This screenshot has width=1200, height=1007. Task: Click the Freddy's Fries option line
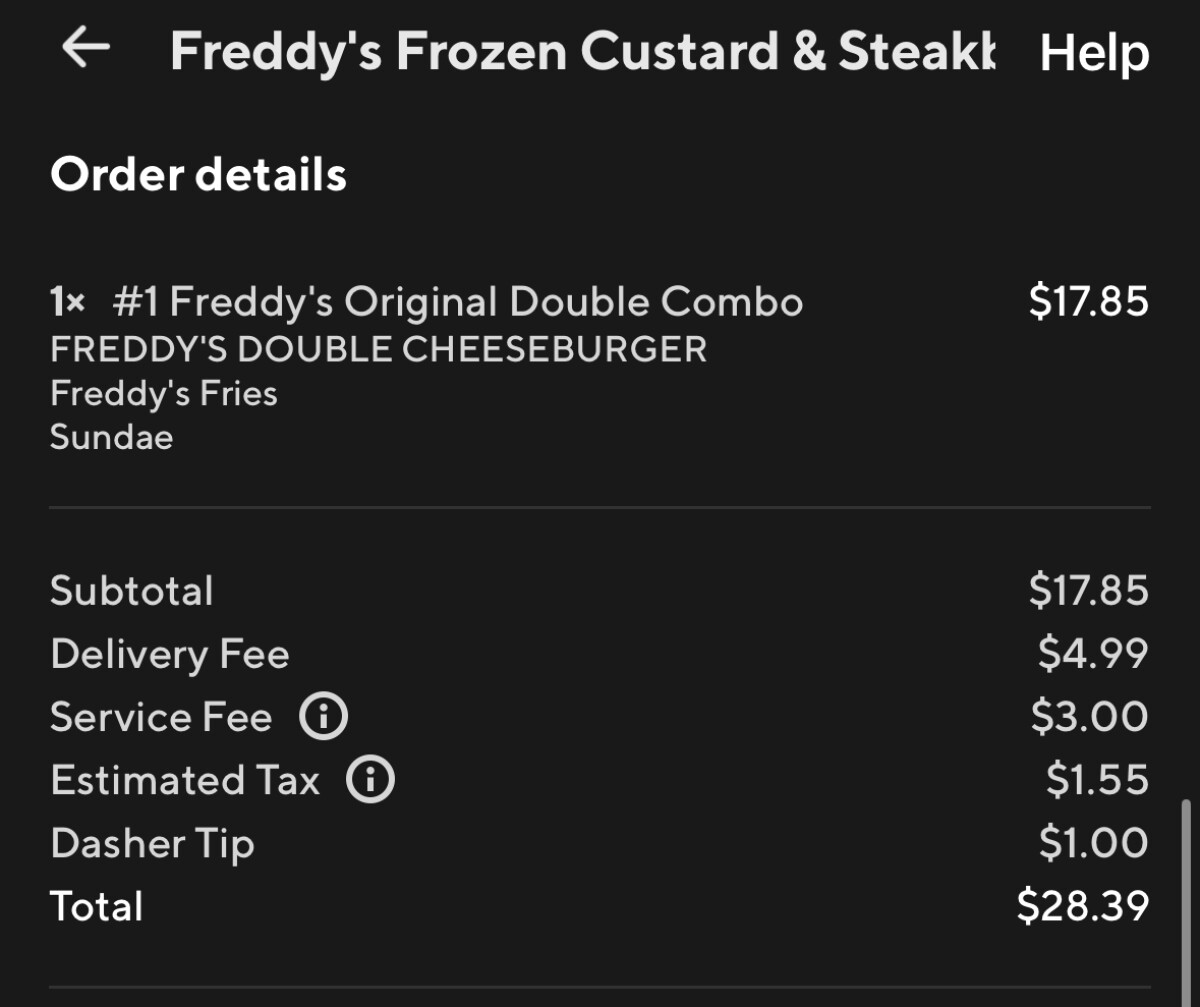pyautogui.click(x=164, y=393)
